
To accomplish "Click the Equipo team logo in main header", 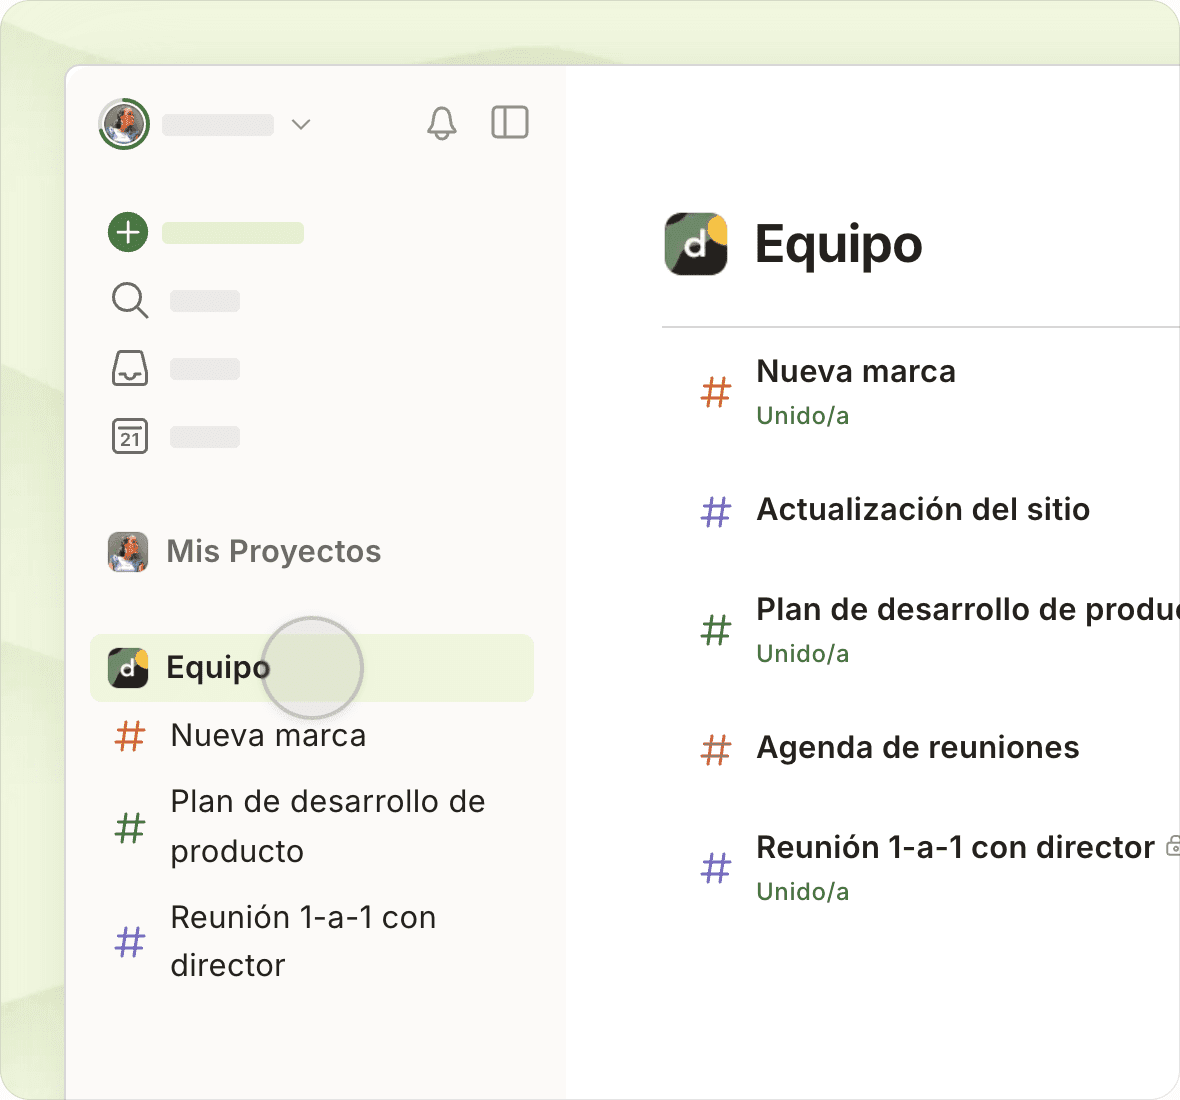I will point(696,244).
